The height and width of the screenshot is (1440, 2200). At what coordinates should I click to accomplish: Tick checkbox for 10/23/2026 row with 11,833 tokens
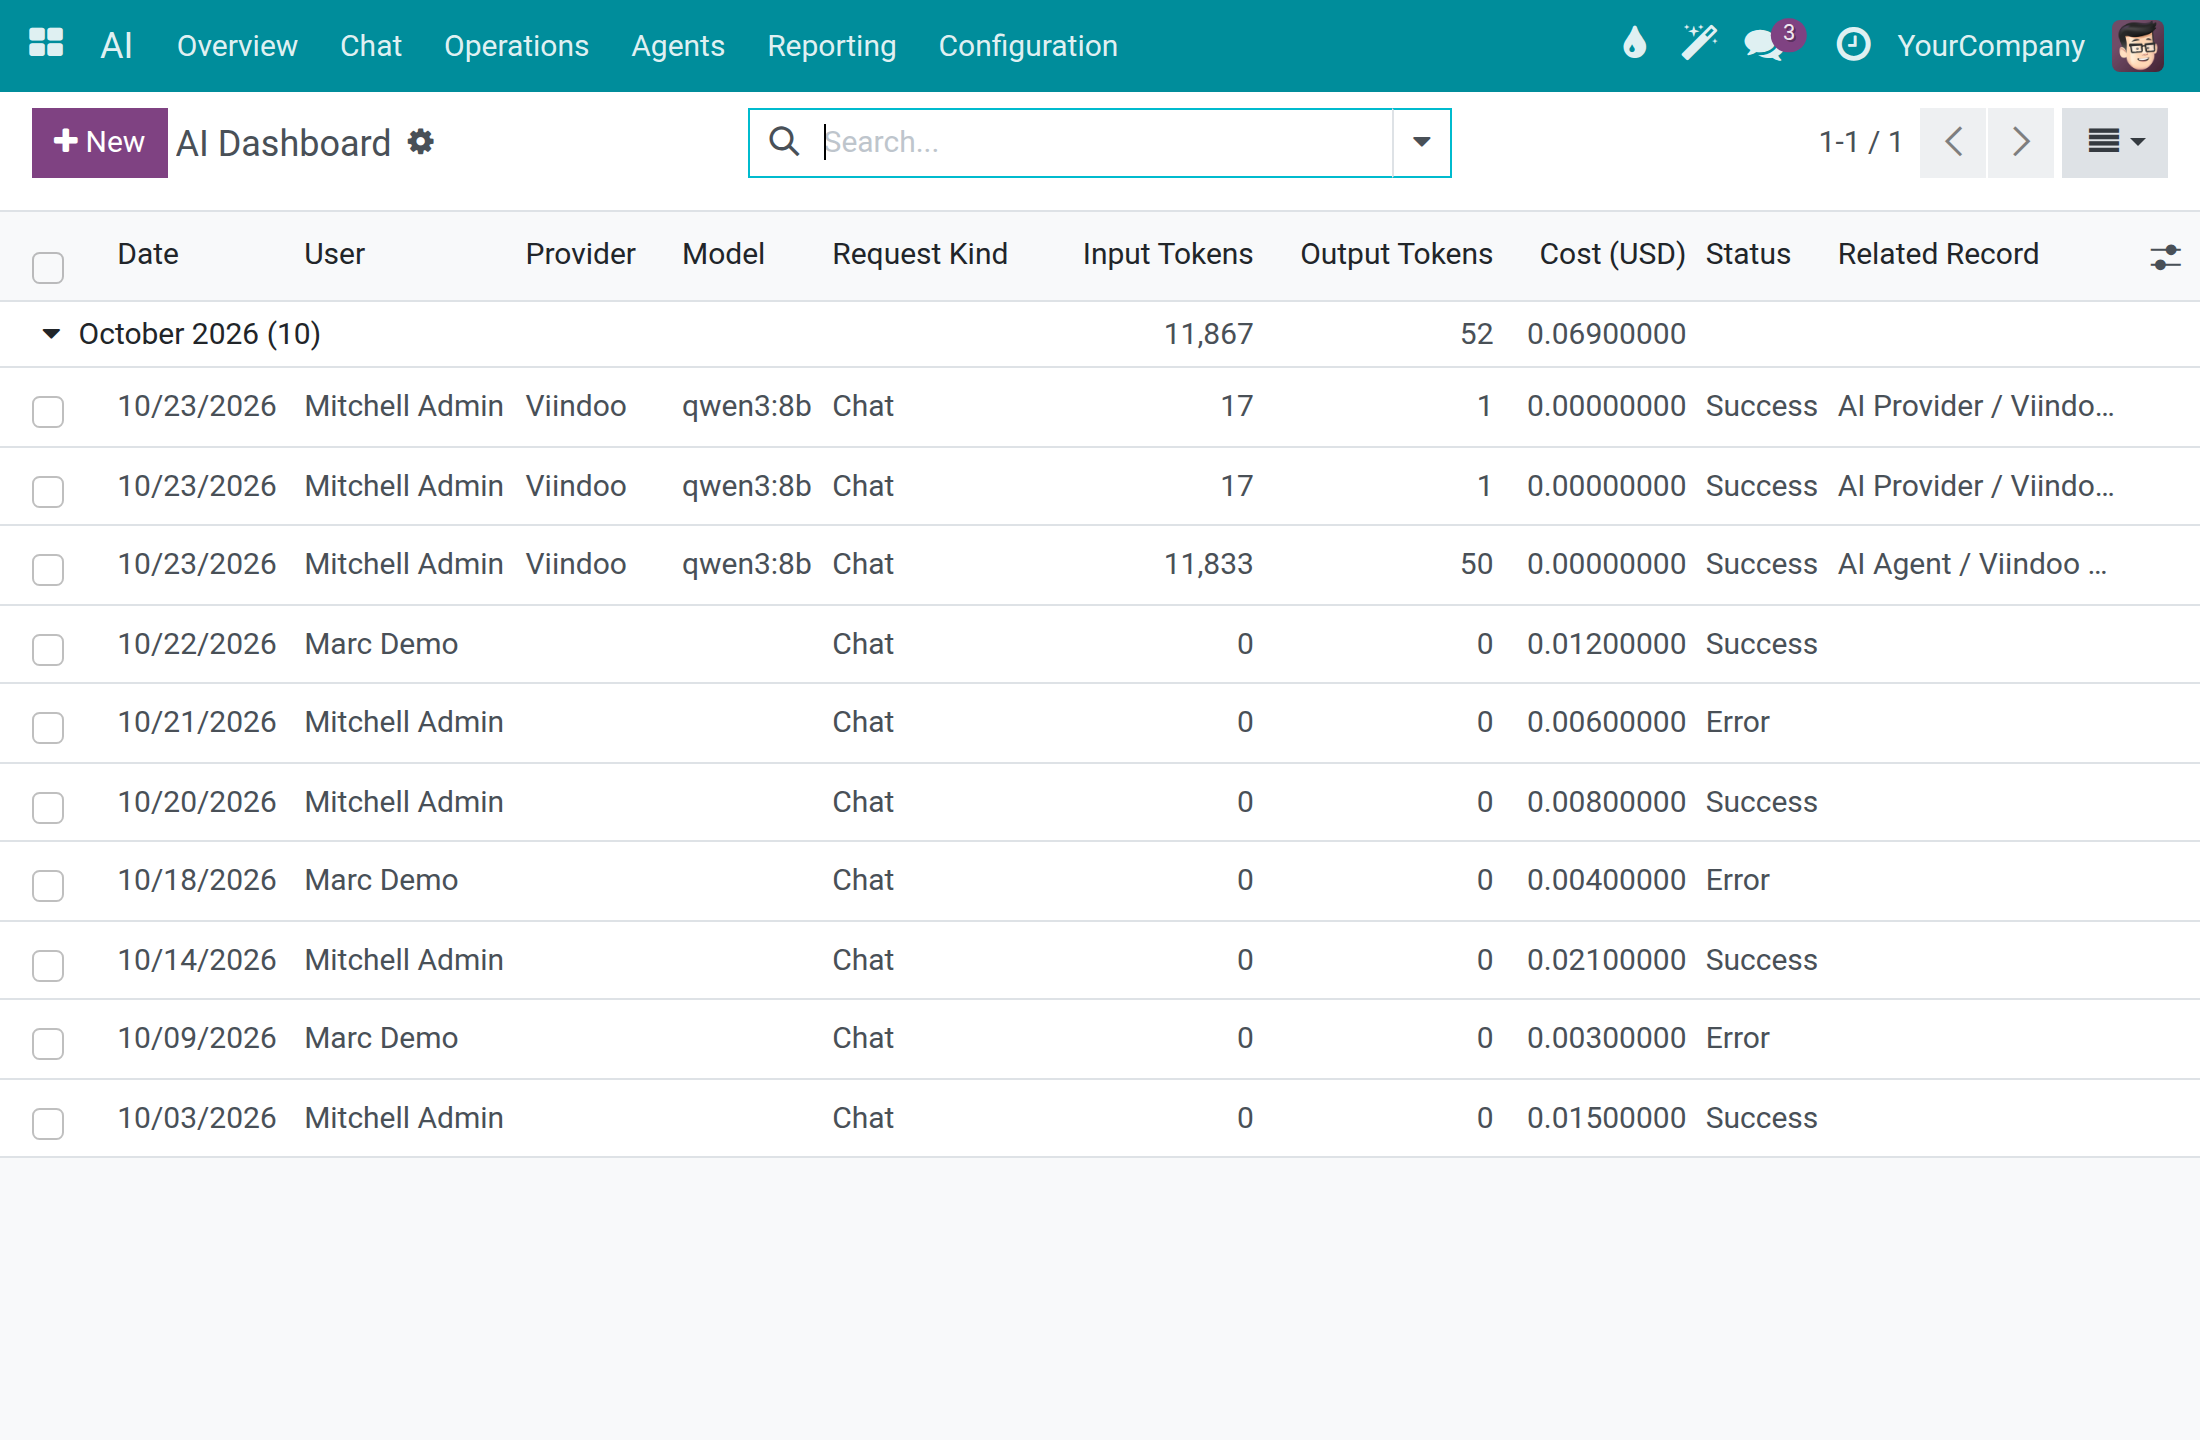click(48, 569)
